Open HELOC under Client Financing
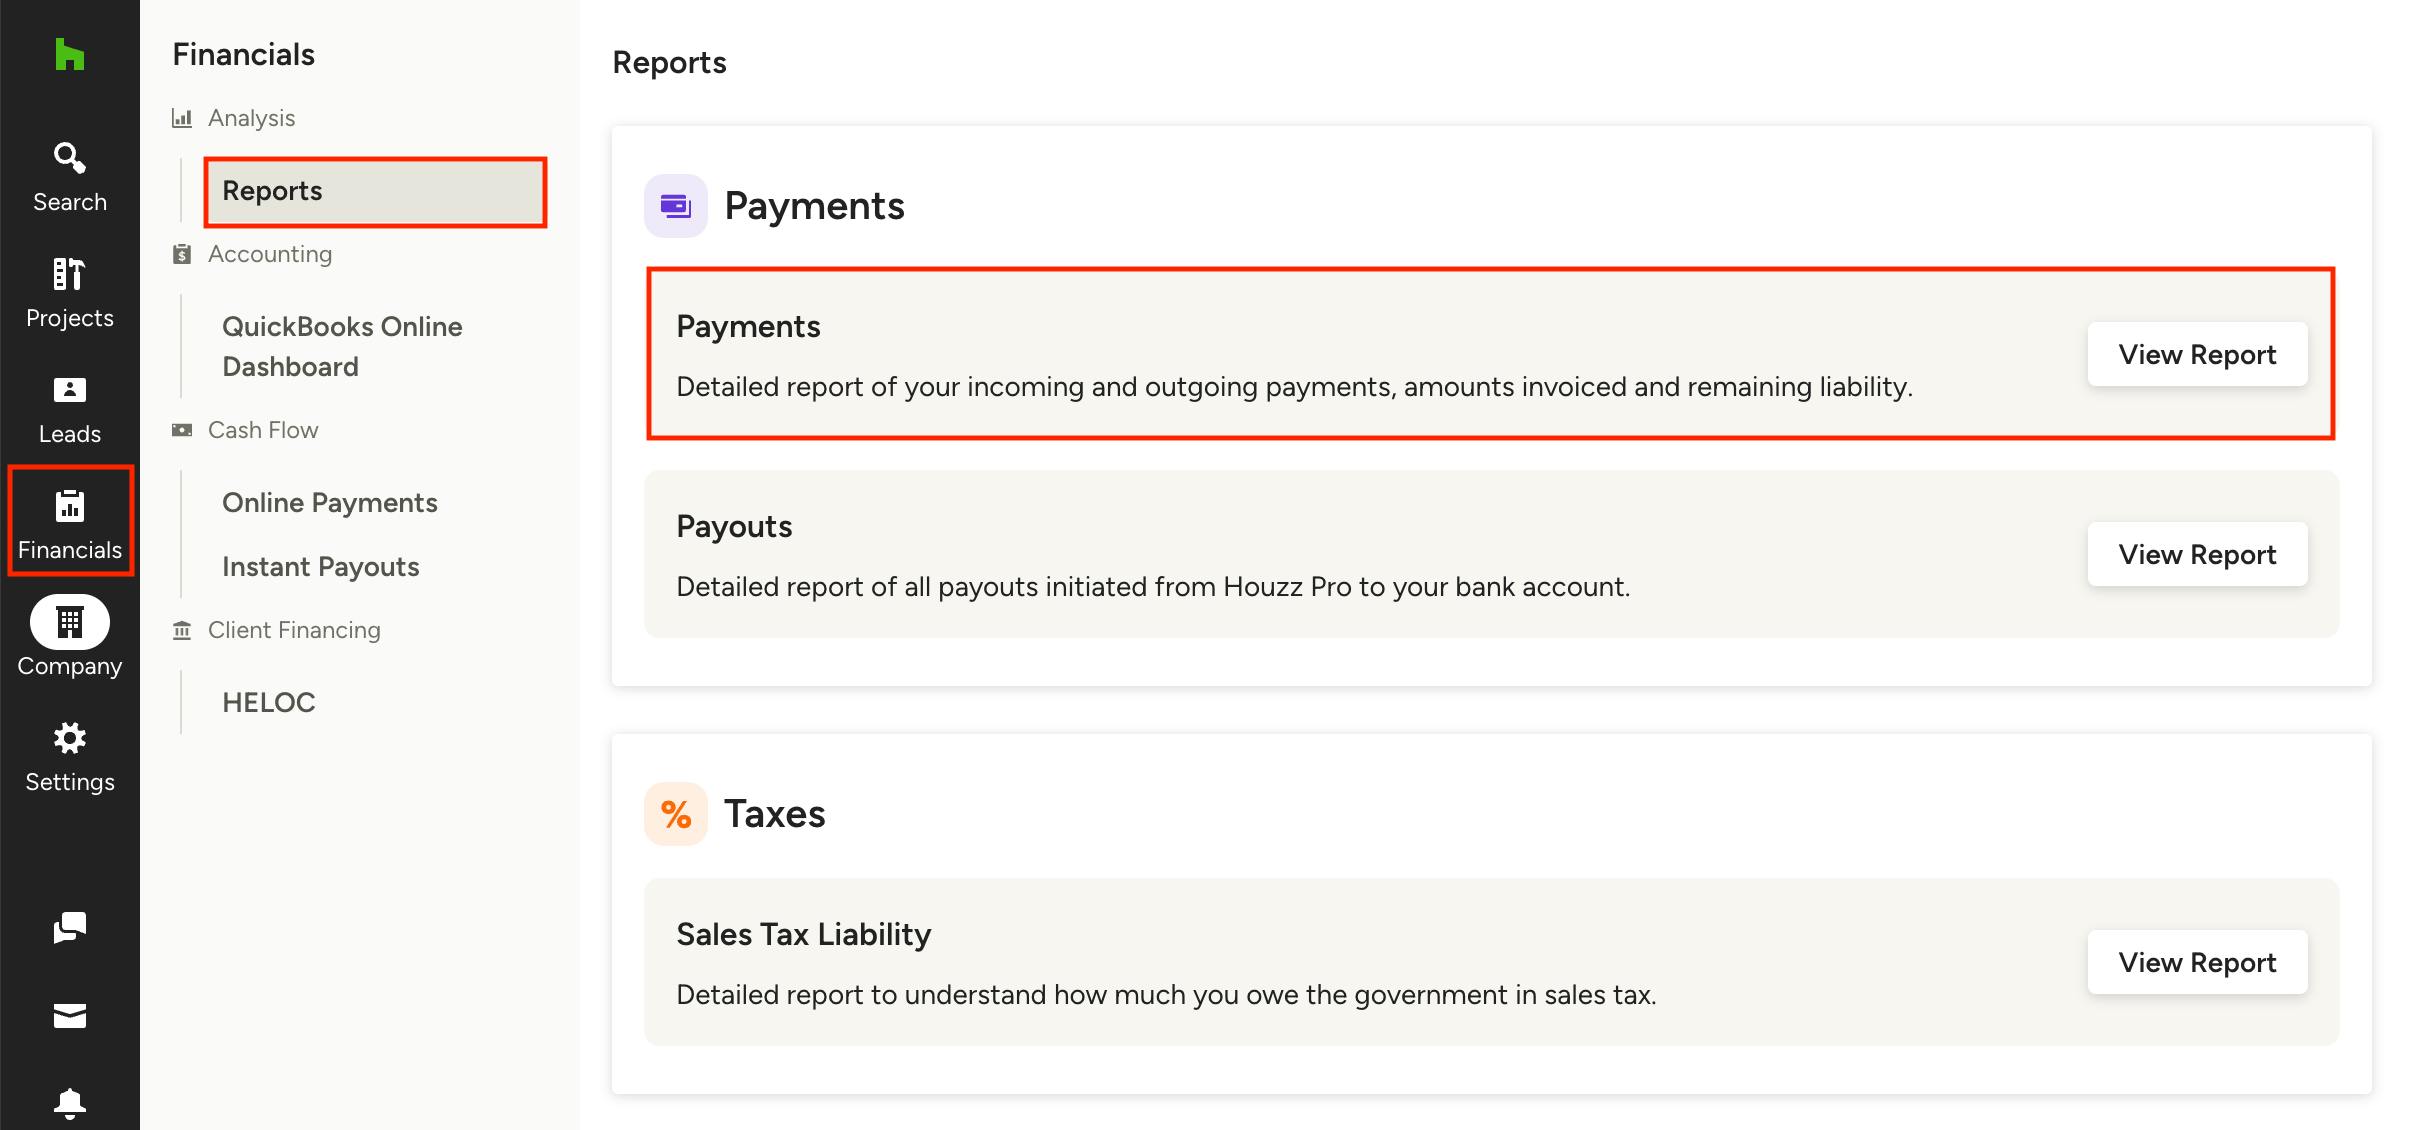The image size is (2432, 1130). [268, 702]
